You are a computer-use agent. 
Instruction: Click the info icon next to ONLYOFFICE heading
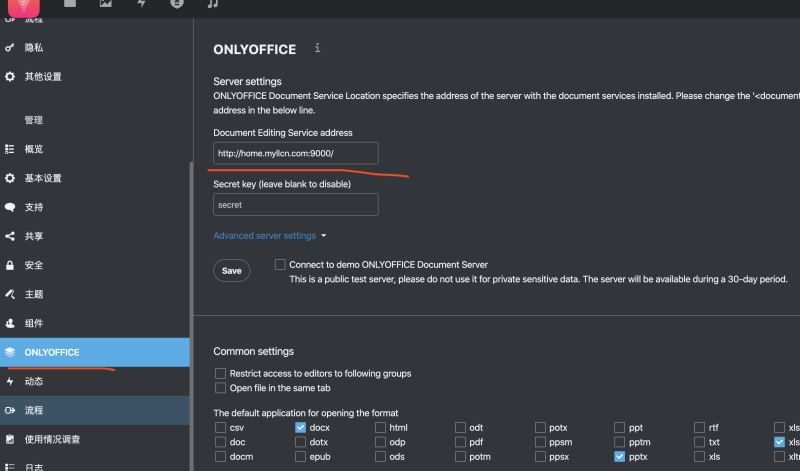click(x=317, y=48)
